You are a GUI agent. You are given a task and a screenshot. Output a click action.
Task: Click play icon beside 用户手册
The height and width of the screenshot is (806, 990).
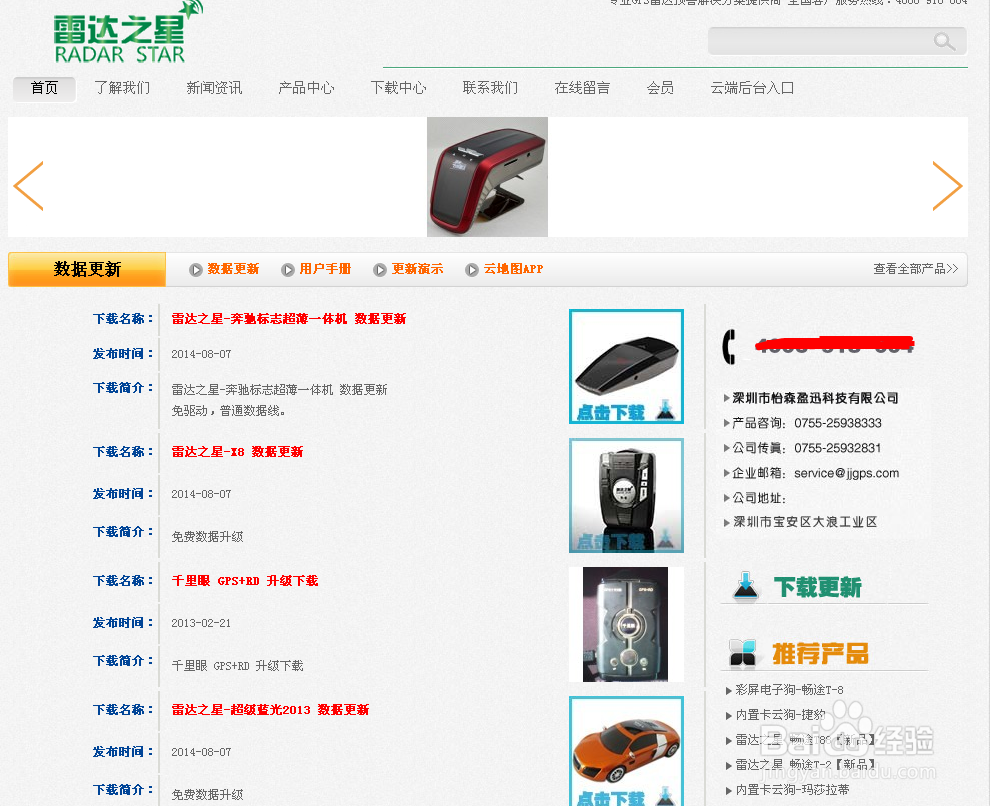(288, 270)
